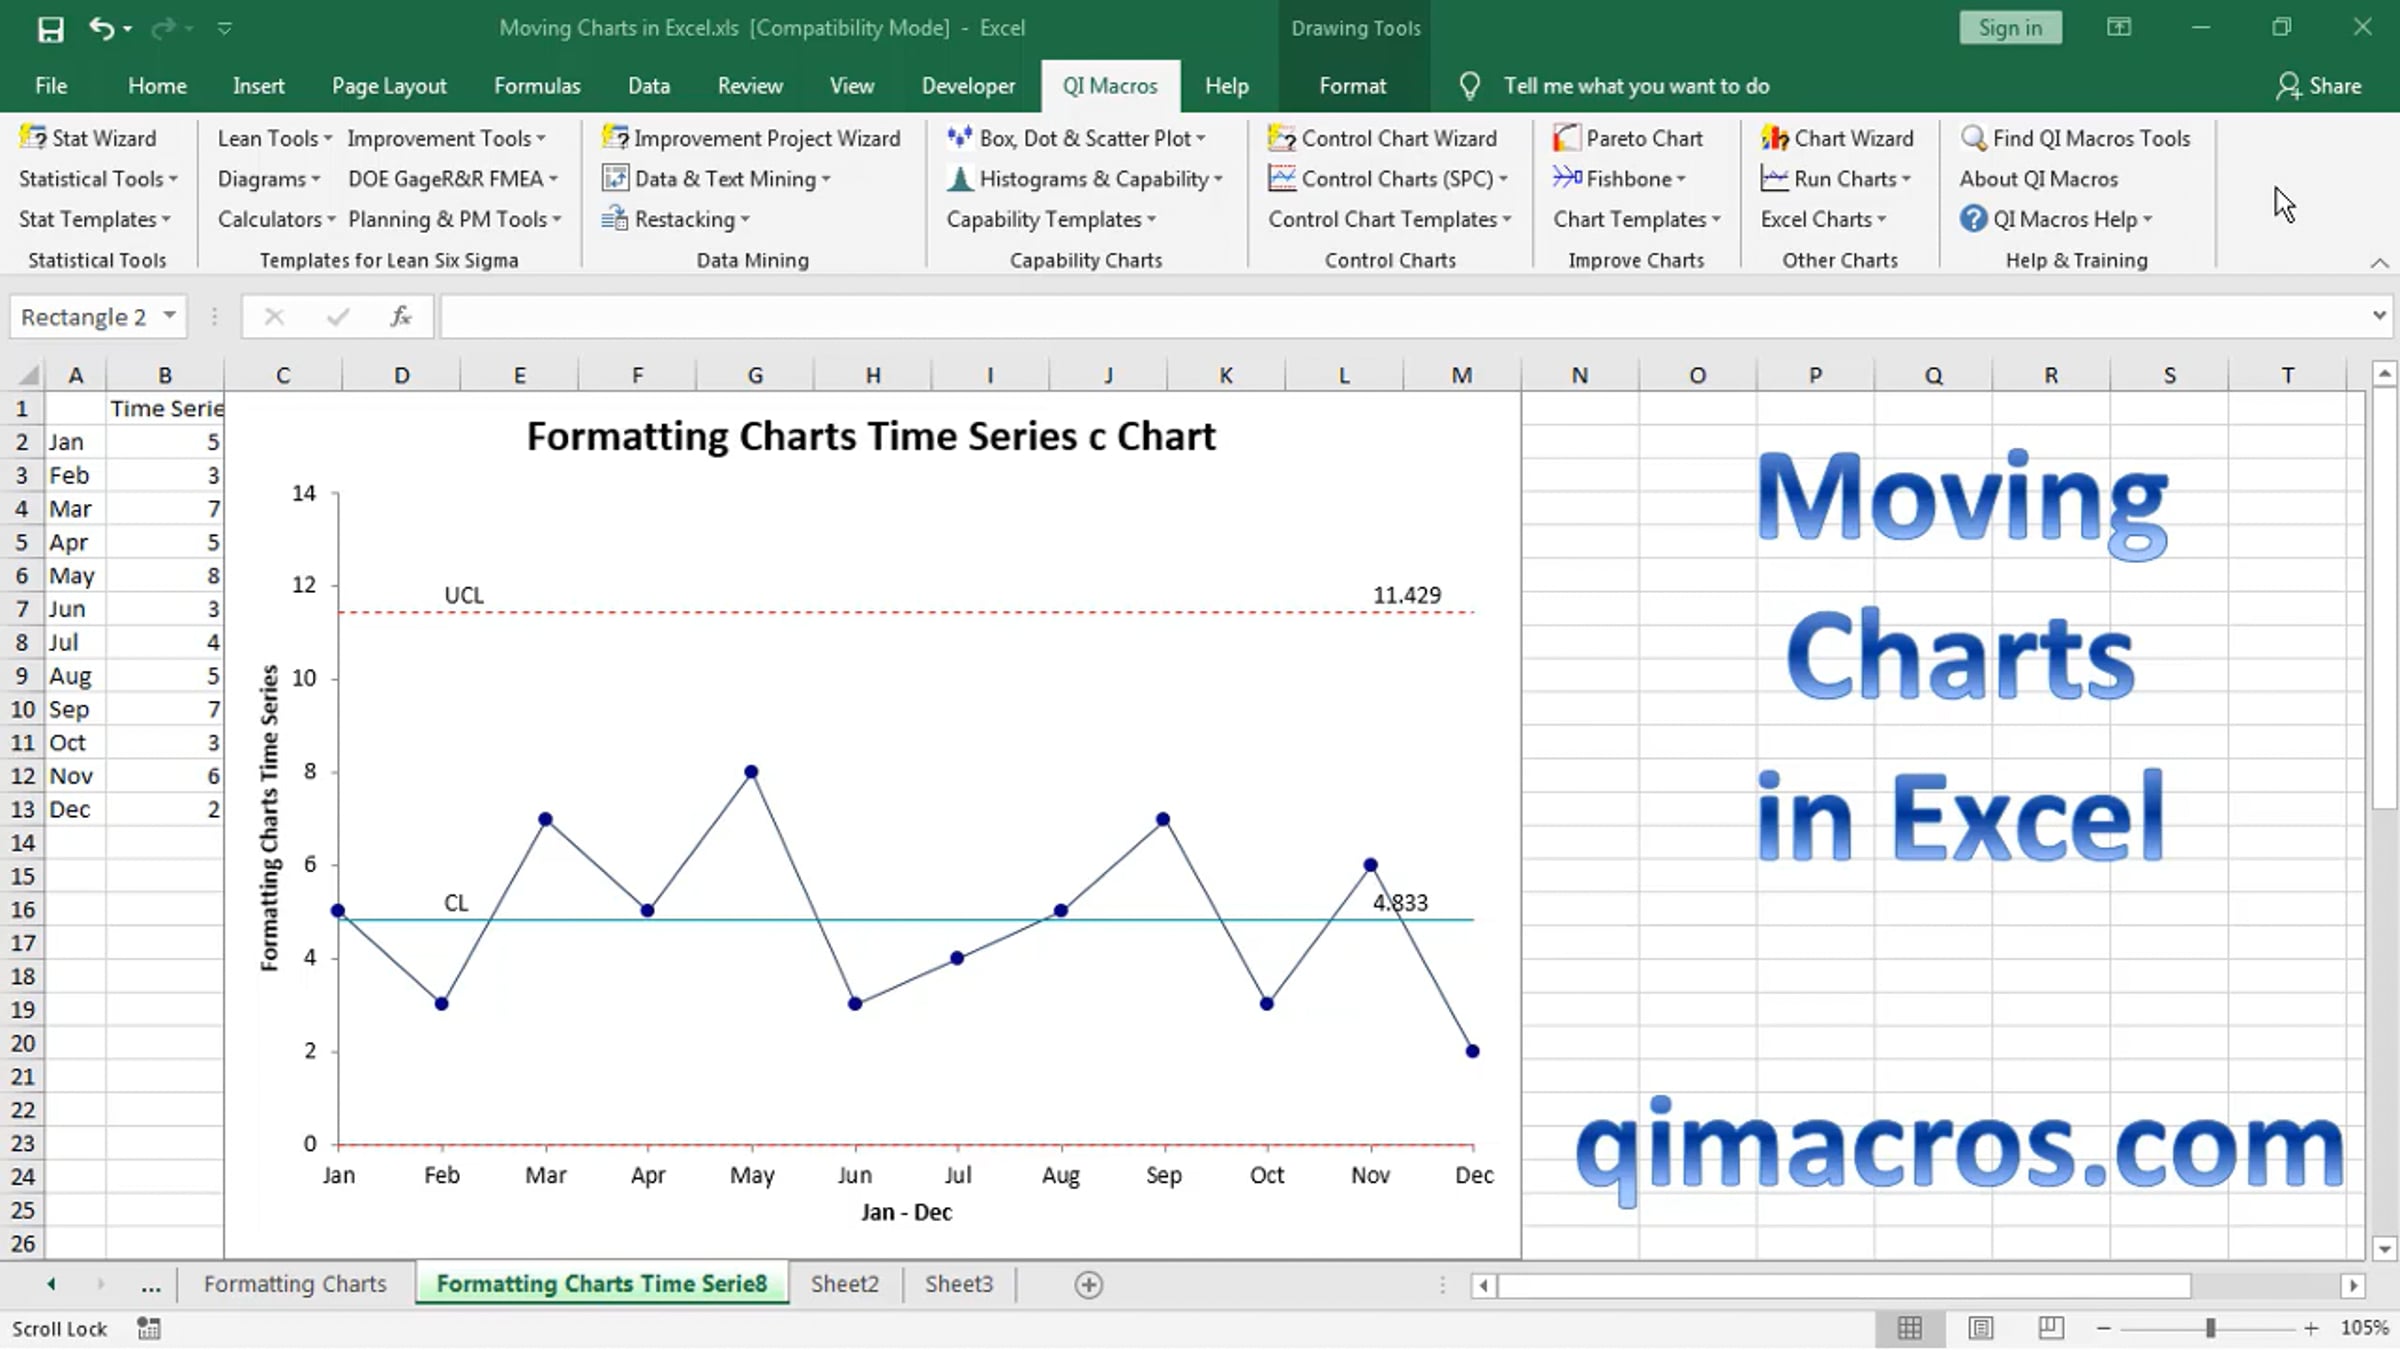Switch to Page Break Preview icon
Screen dimensions: 2400x1350
coord(2051,1328)
